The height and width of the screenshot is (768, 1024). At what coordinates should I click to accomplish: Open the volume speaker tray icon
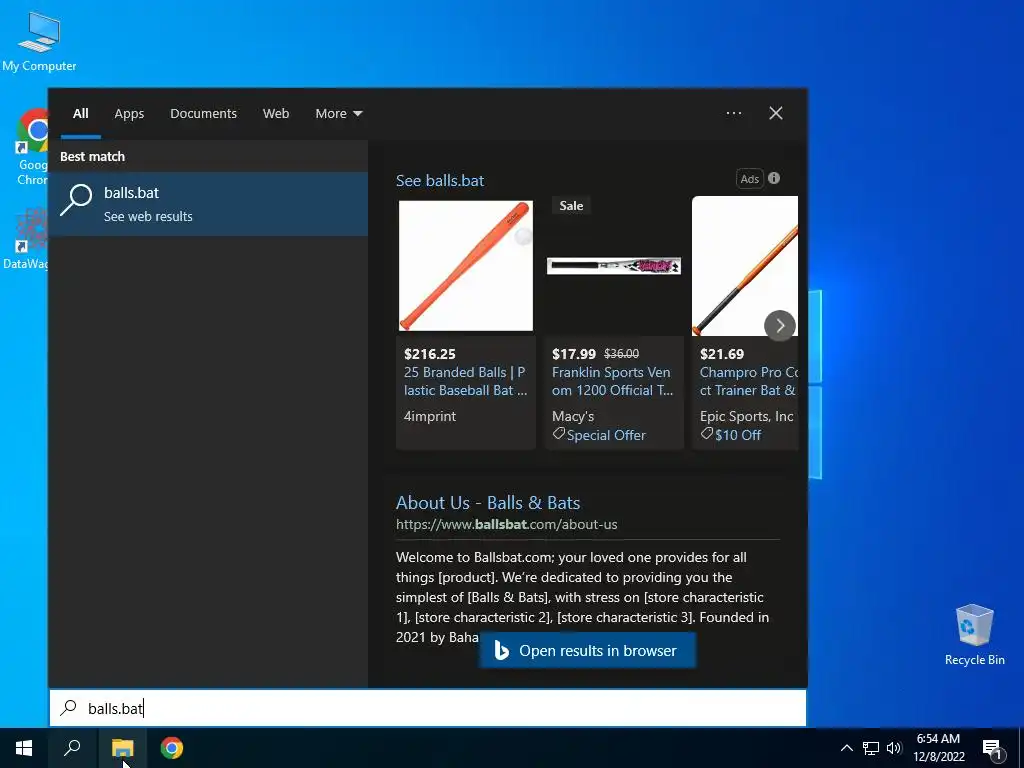[894, 748]
